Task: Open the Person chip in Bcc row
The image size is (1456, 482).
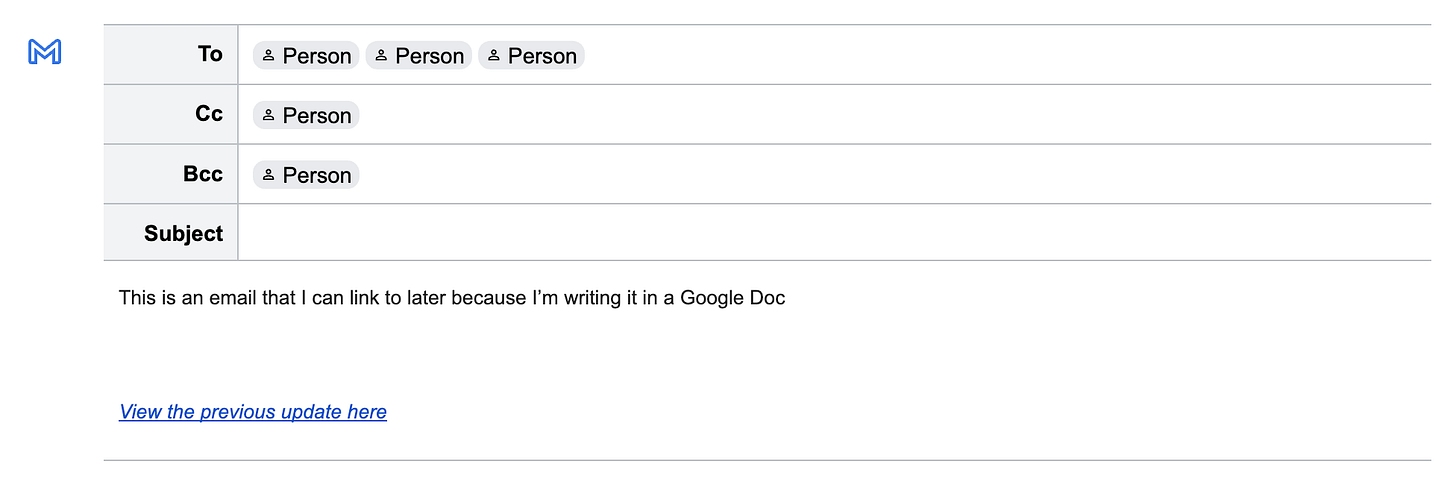Action: tap(305, 175)
